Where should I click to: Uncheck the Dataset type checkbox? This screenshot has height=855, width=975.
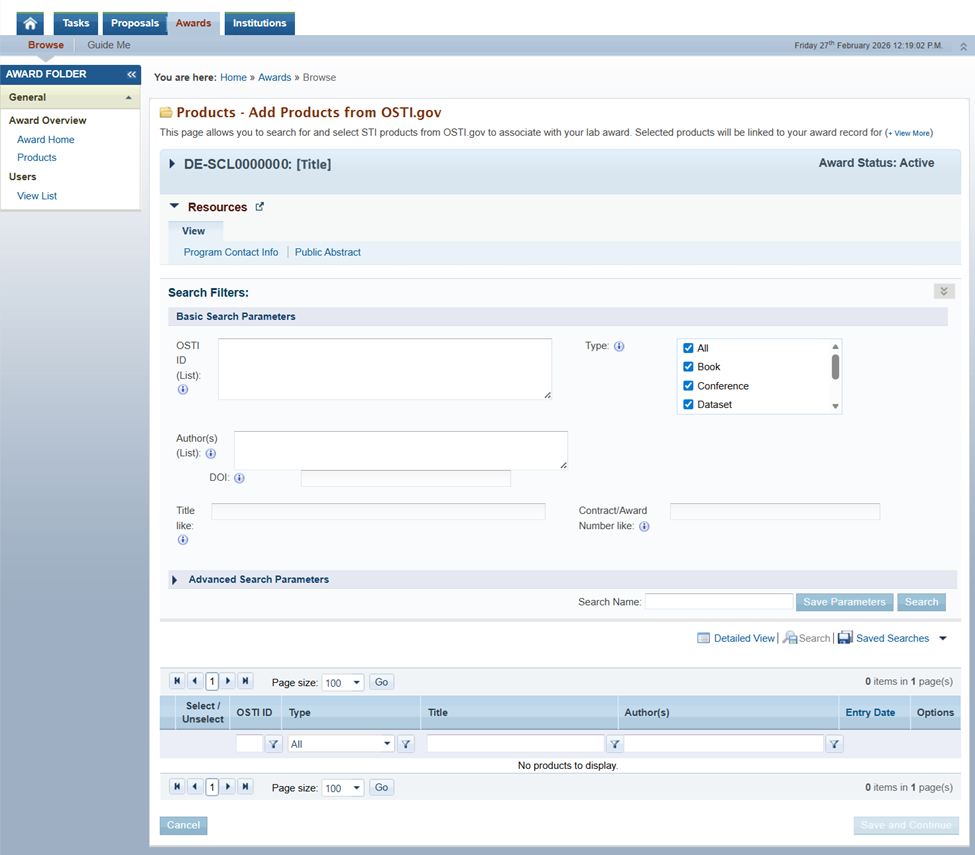coord(688,405)
